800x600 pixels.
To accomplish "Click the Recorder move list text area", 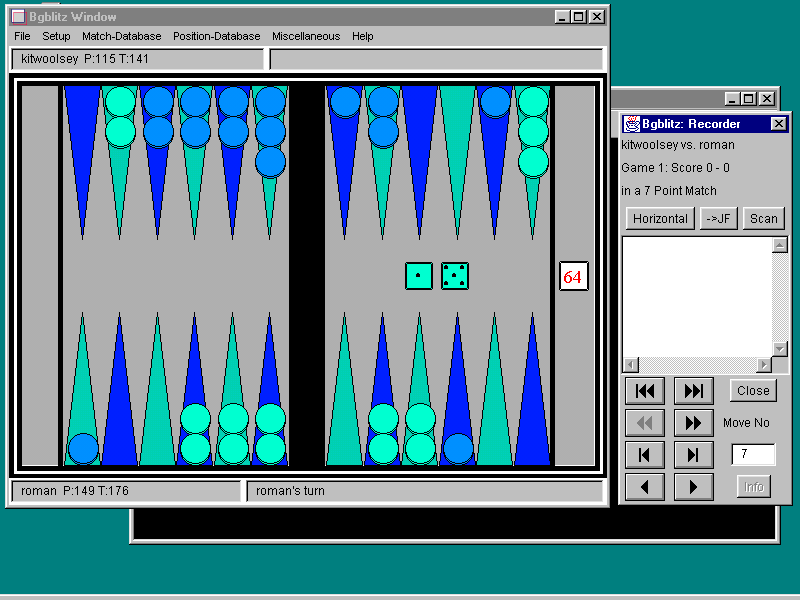I will pos(697,297).
